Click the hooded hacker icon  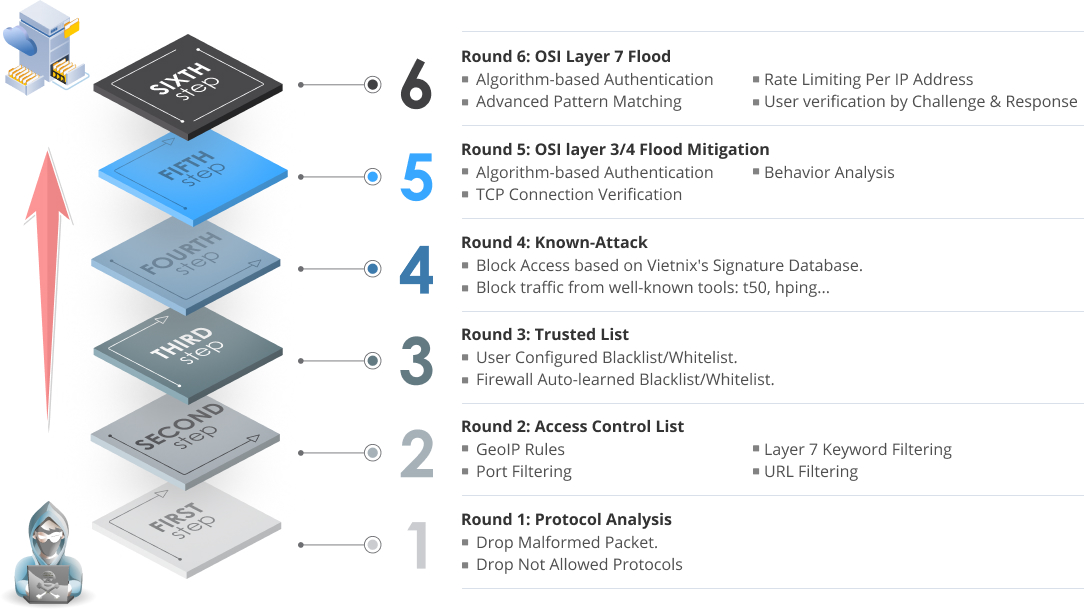coord(49,553)
